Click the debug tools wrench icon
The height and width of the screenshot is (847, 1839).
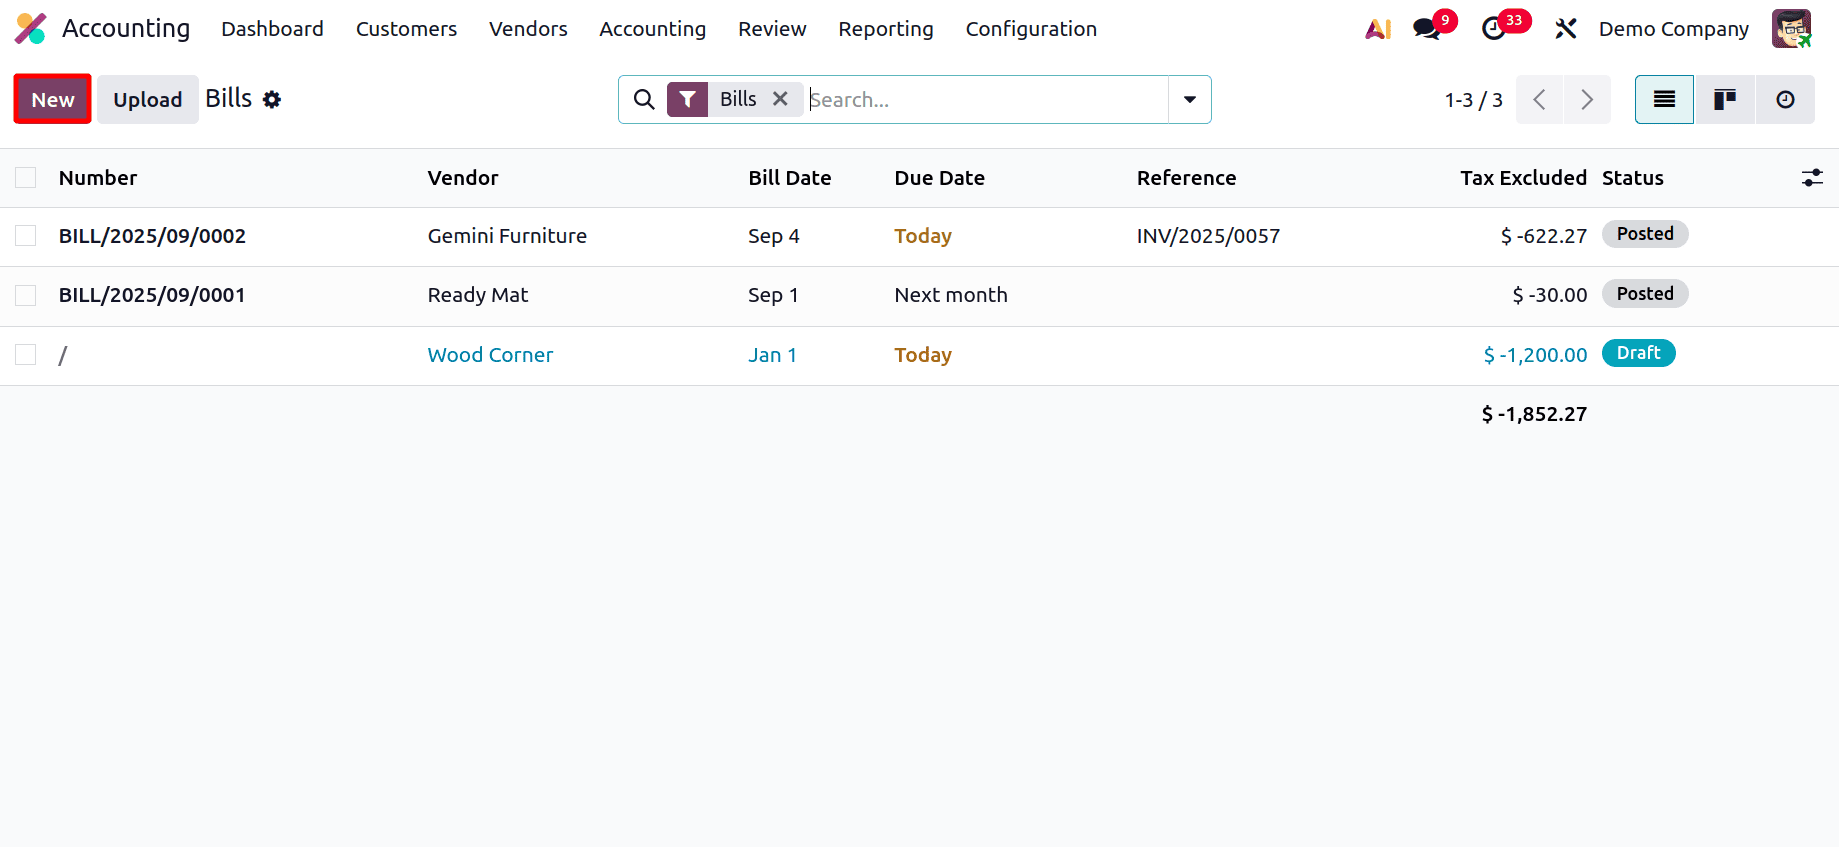pos(1565,29)
